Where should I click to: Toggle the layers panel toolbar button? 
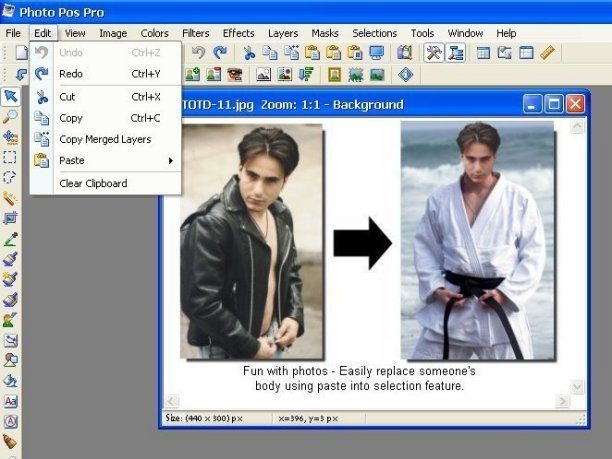455,53
